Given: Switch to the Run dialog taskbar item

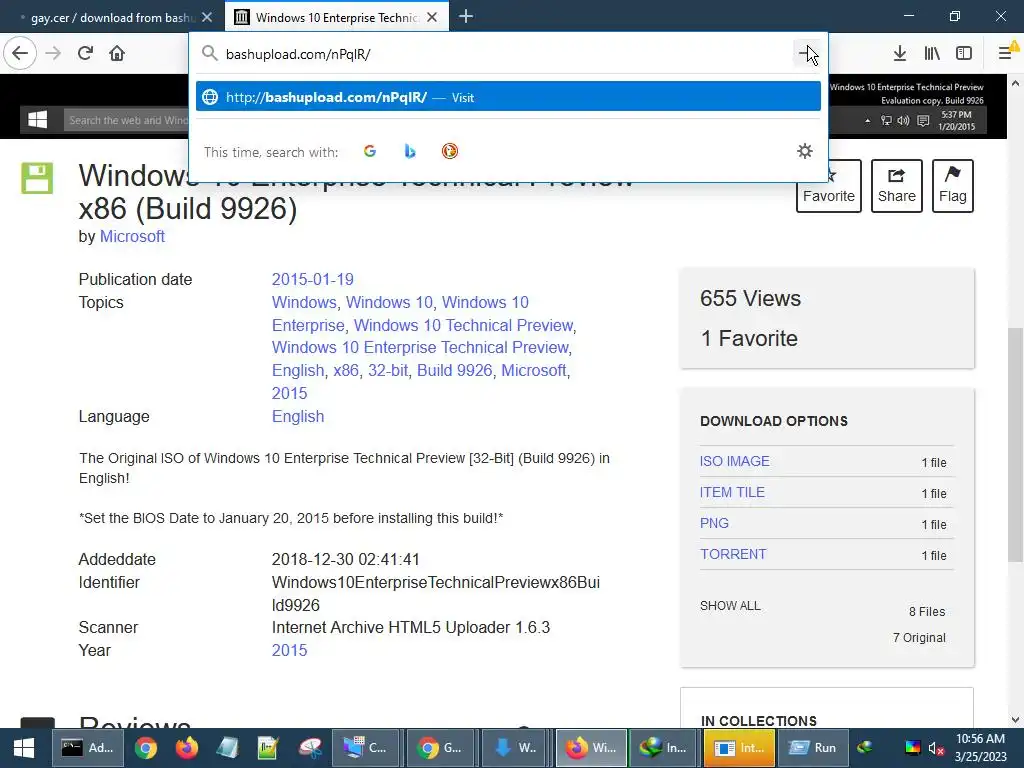Looking at the screenshot, I should [812, 748].
